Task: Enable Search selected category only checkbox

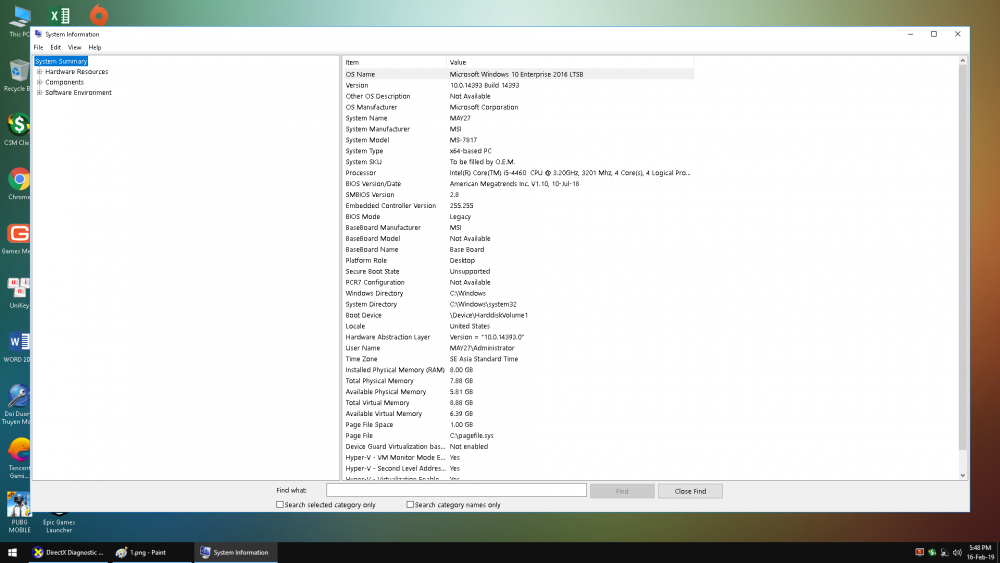Action: pyautogui.click(x=280, y=505)
